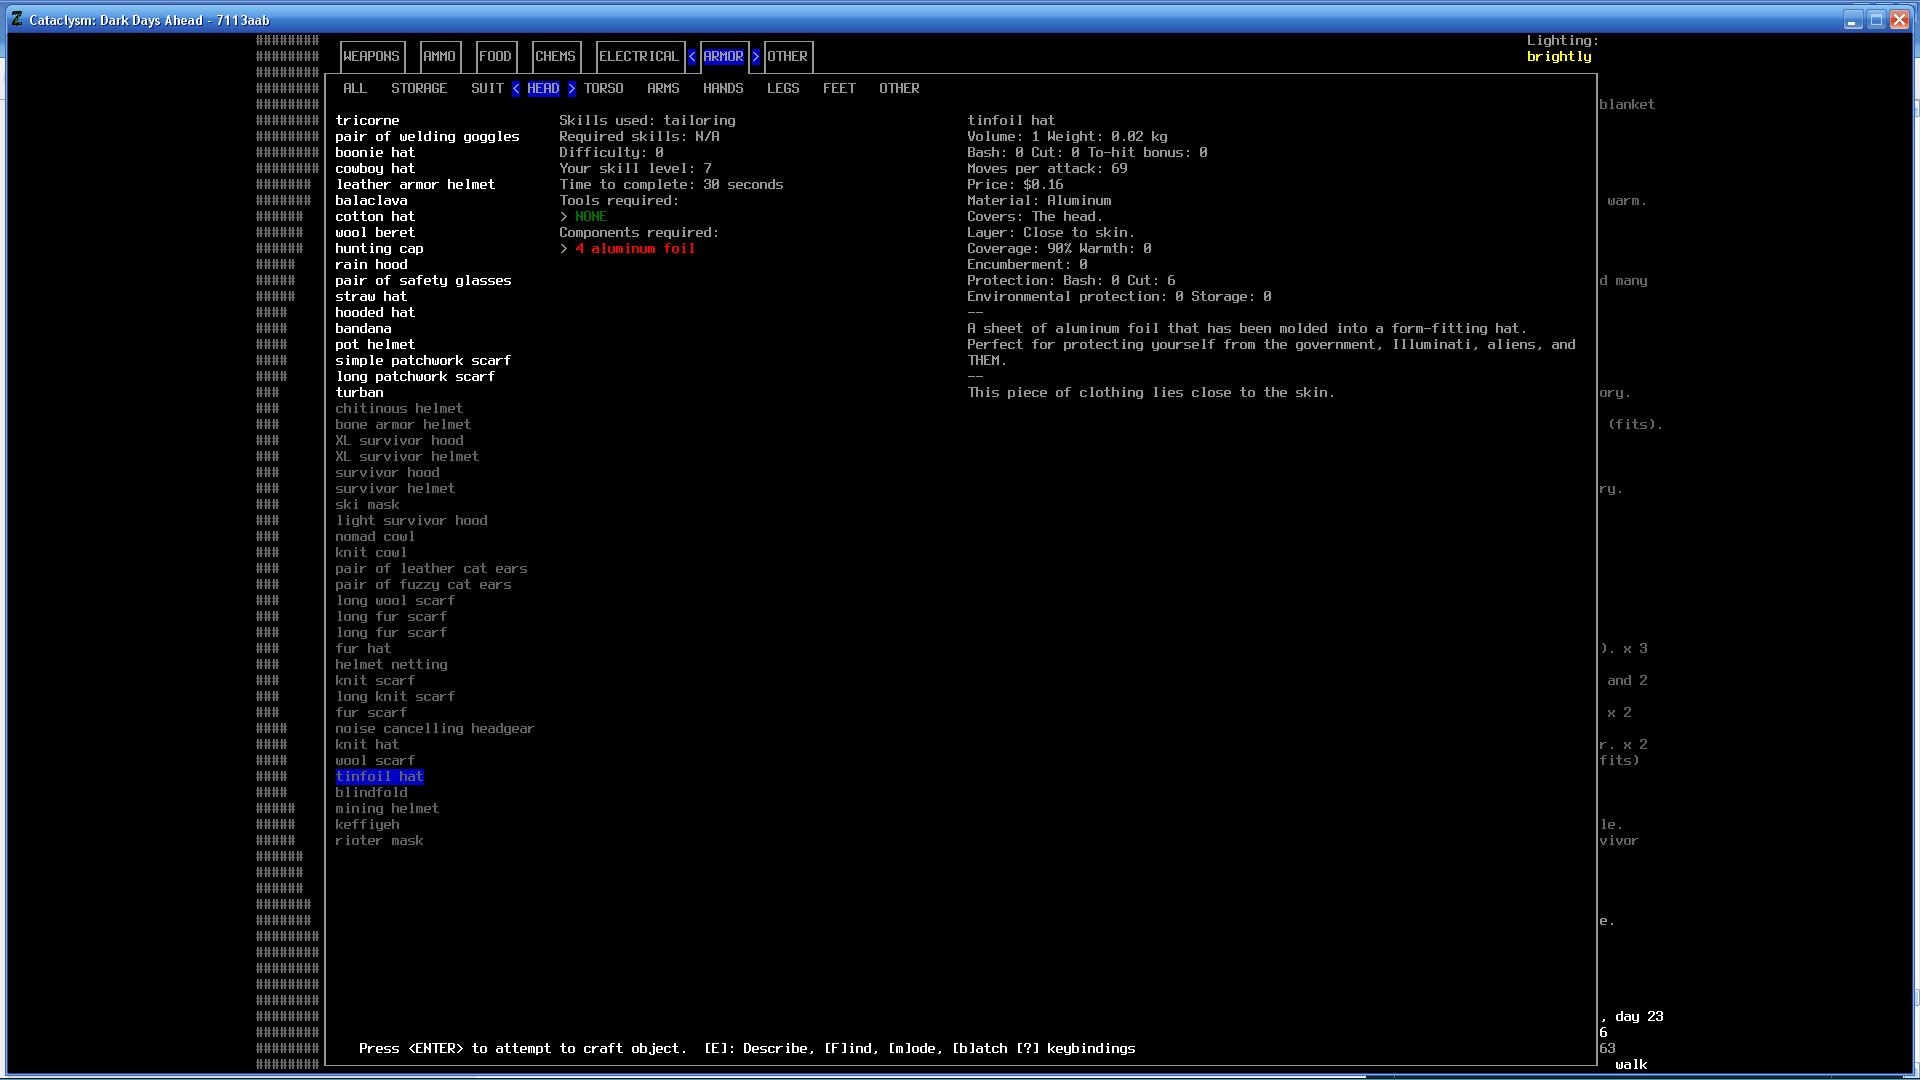Select the STORAGE armor subcategory
Image resolution: width=1920 pixels, height=1080 pixels.
419,89
